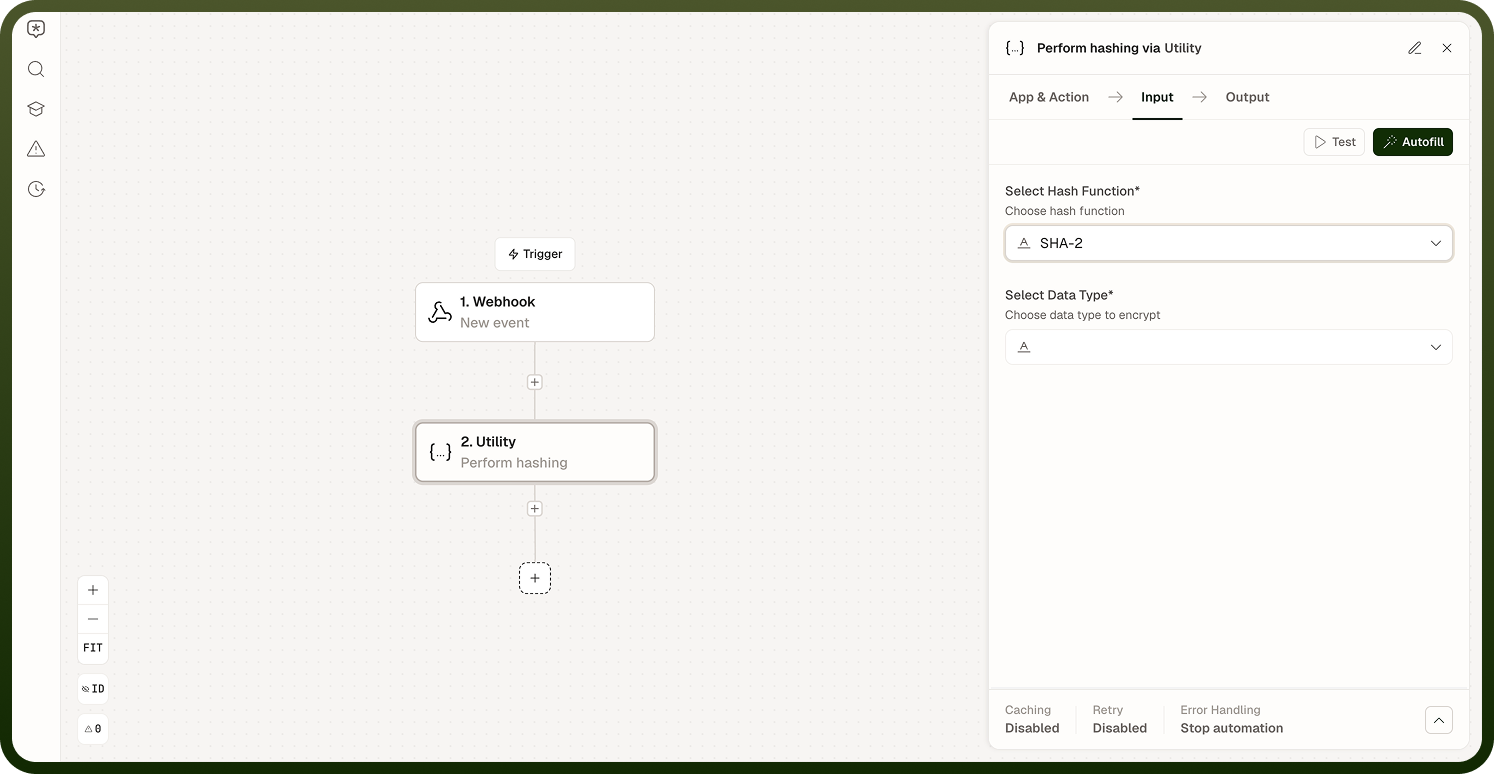Open the Select Data Type dropdown

click(1228, 347)
